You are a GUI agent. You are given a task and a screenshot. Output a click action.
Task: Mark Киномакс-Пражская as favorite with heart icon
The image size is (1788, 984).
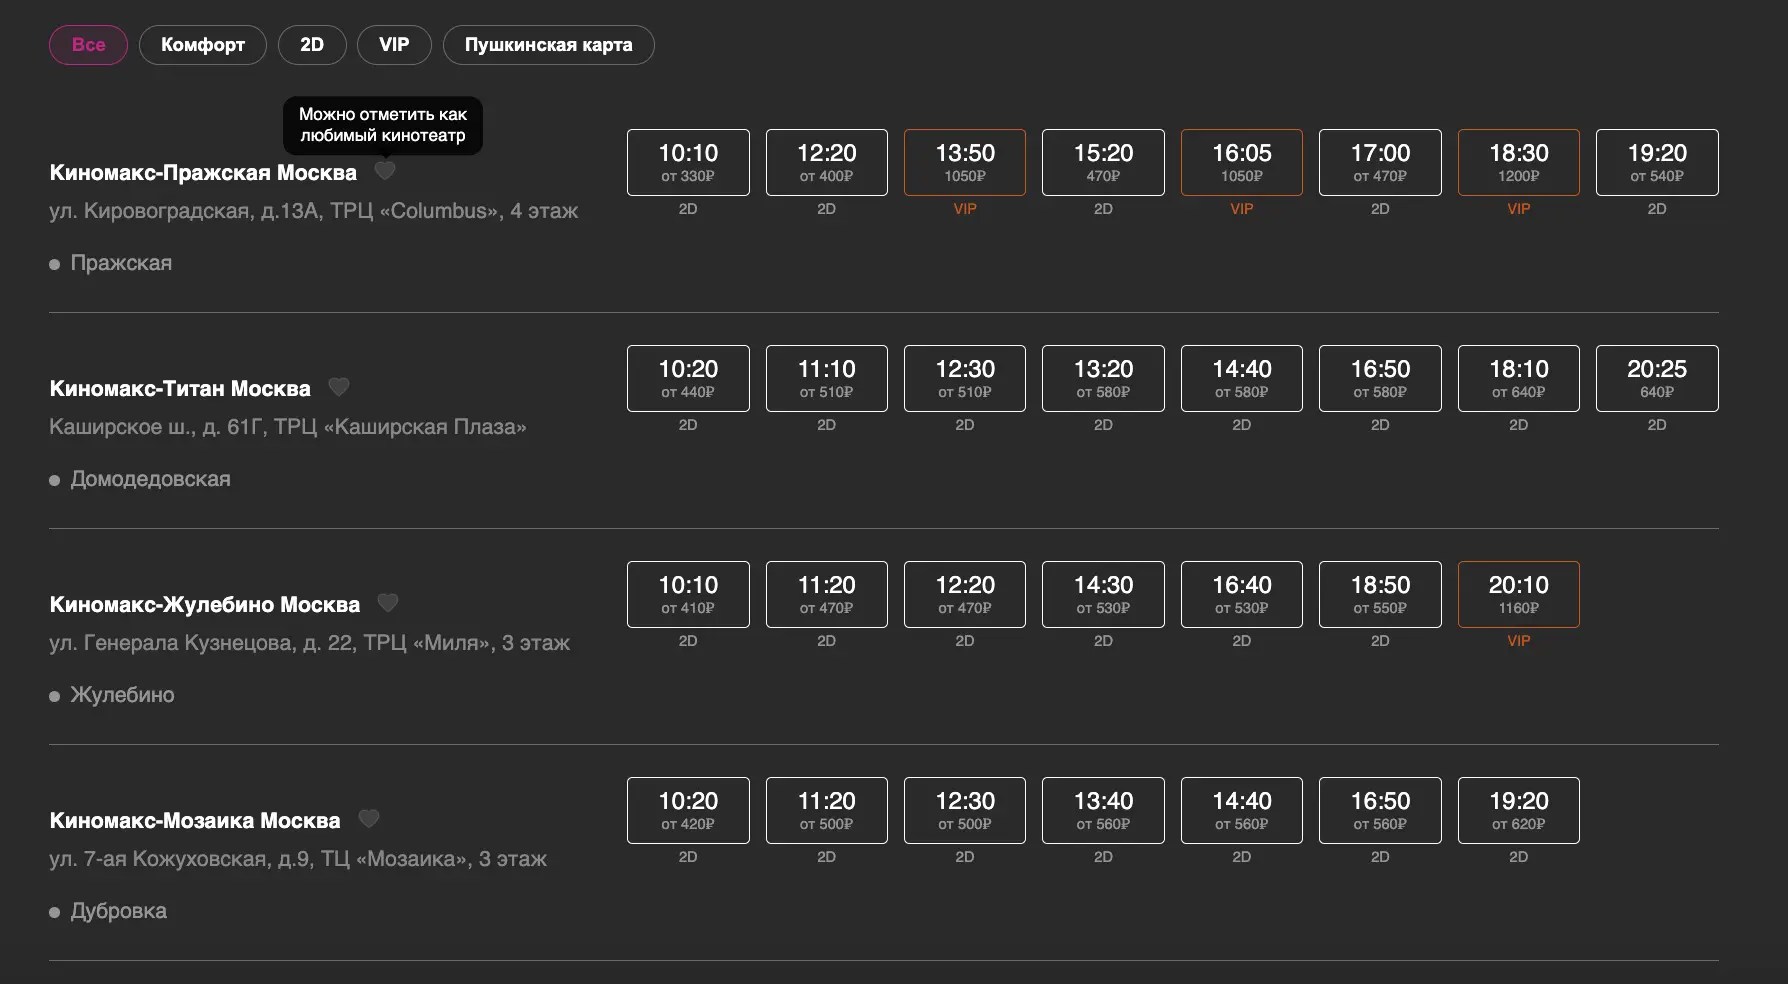(385, 171)
